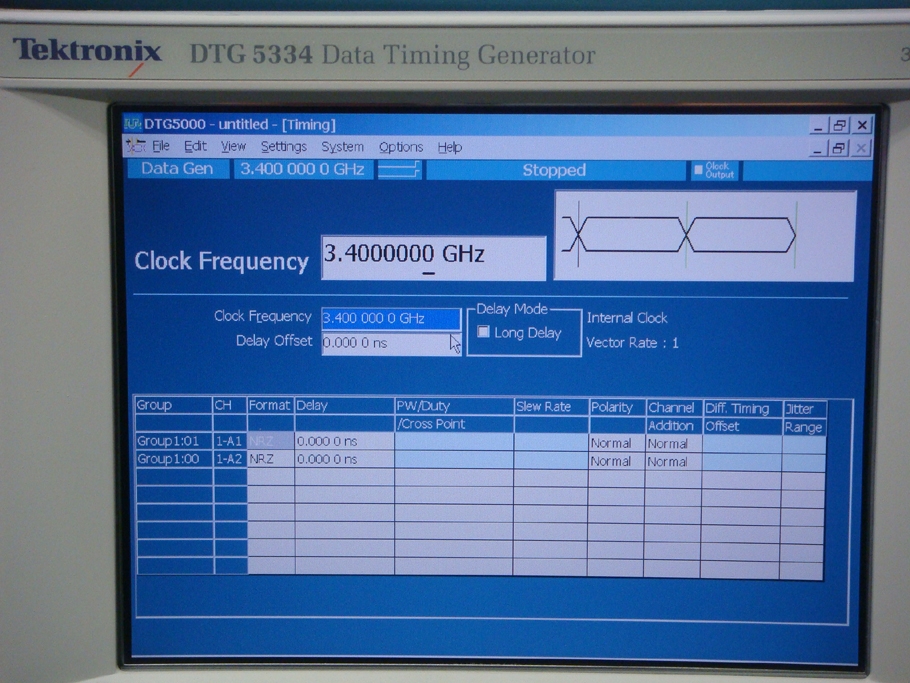Click the small Clock Frequency input field
The height and width of the screenshot is (683, 910).
pos(391,318)
